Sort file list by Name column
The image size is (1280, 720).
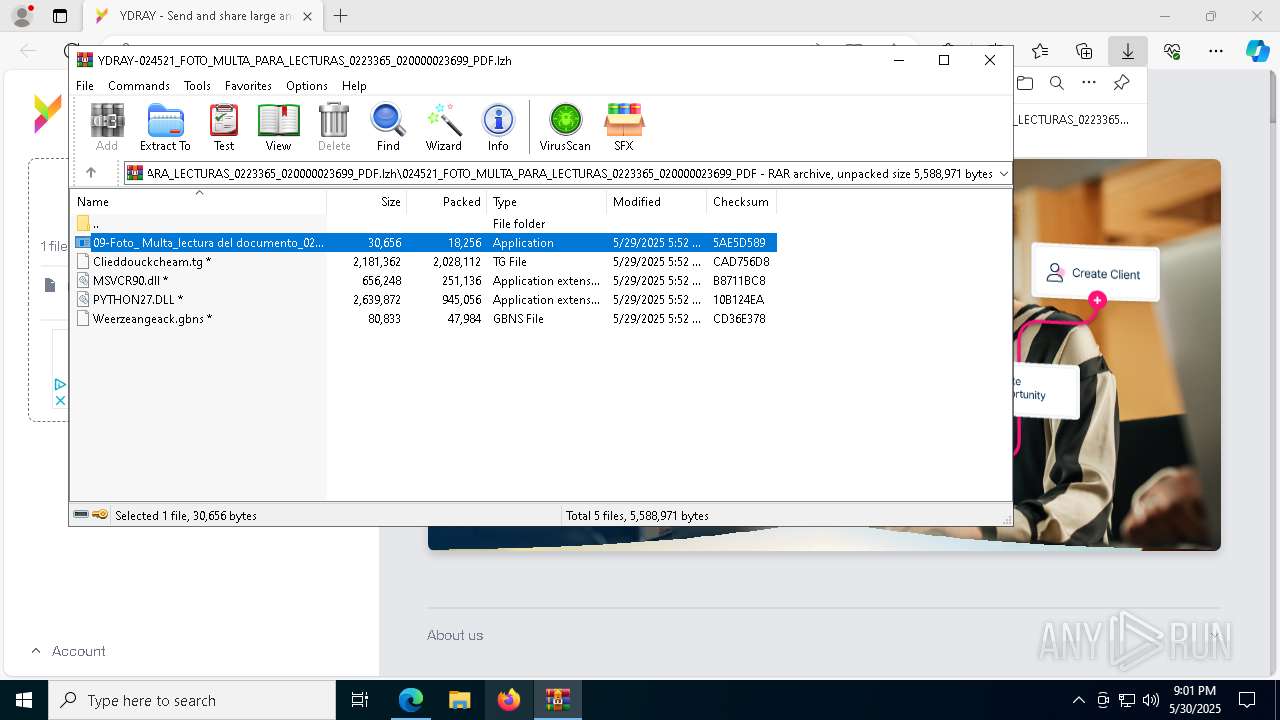pyautogui.click(x=198, y=202)
